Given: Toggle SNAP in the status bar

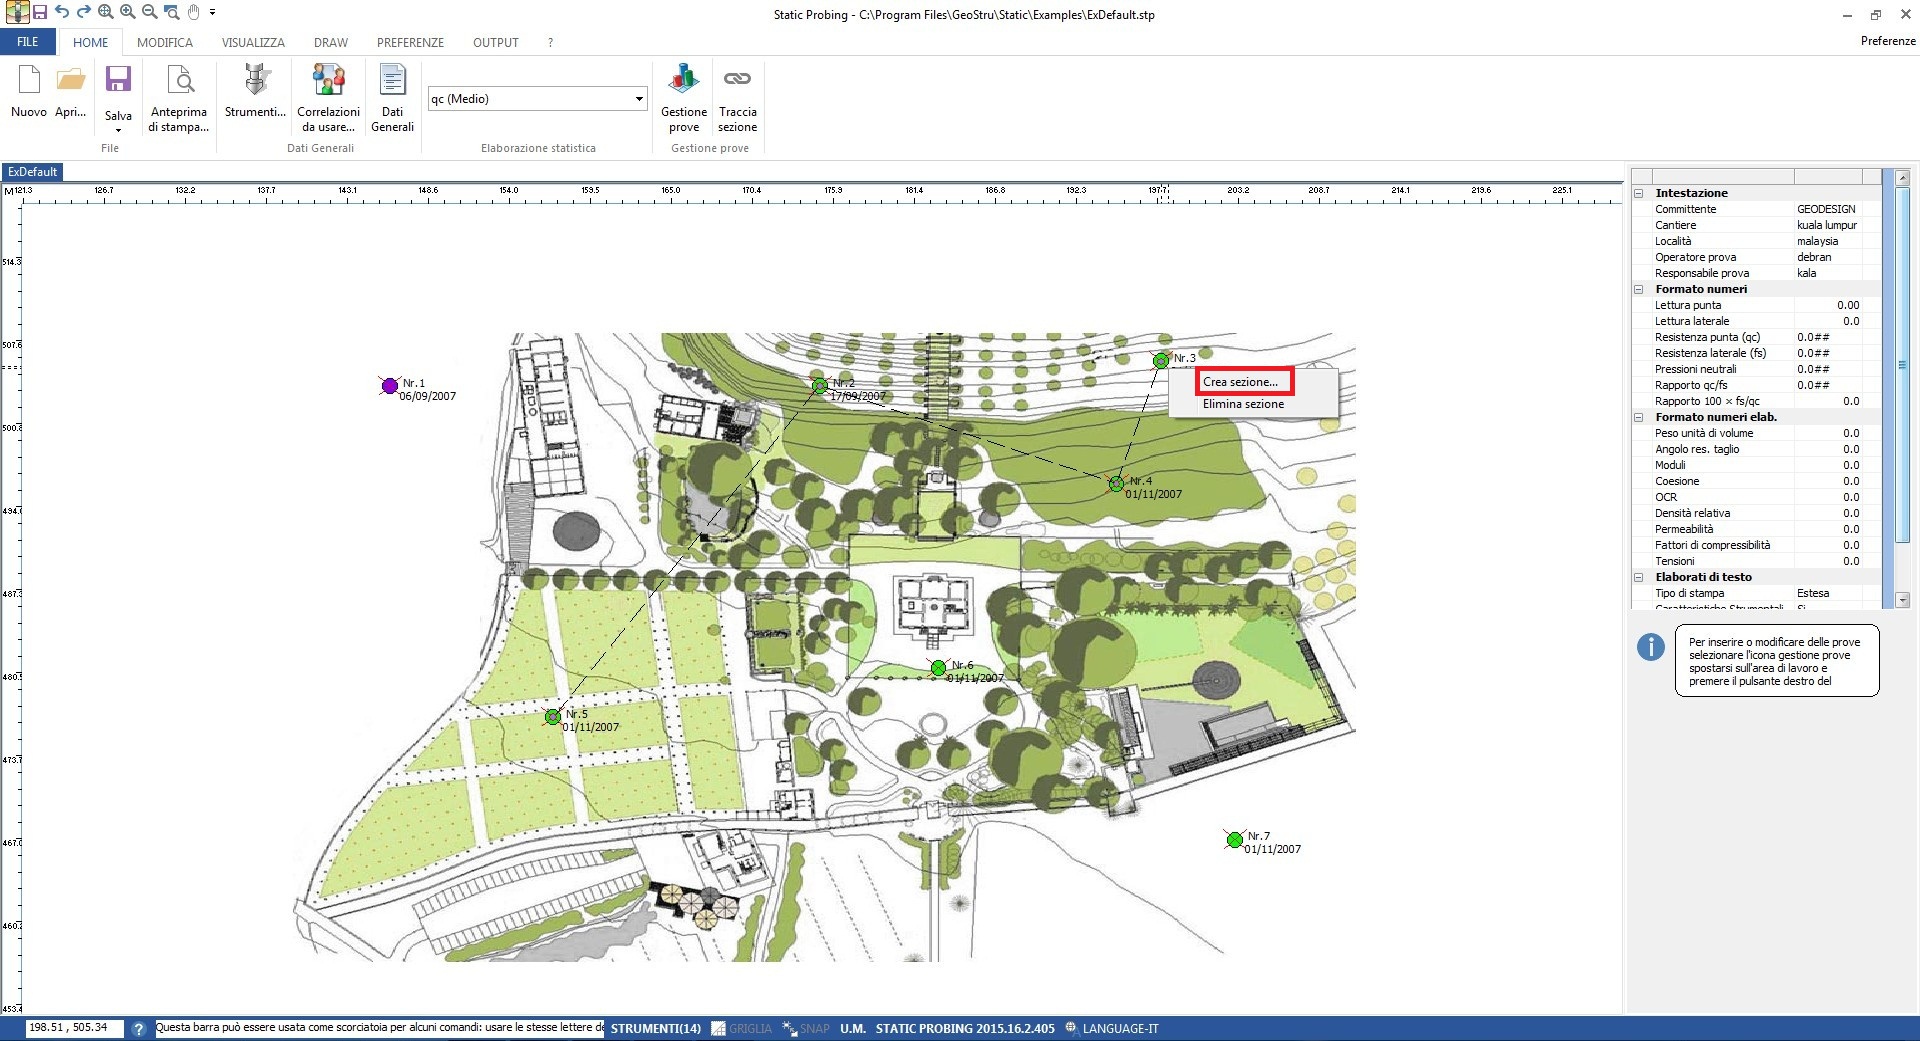Looking at the screenshot, I should (x=806, y=1028).
